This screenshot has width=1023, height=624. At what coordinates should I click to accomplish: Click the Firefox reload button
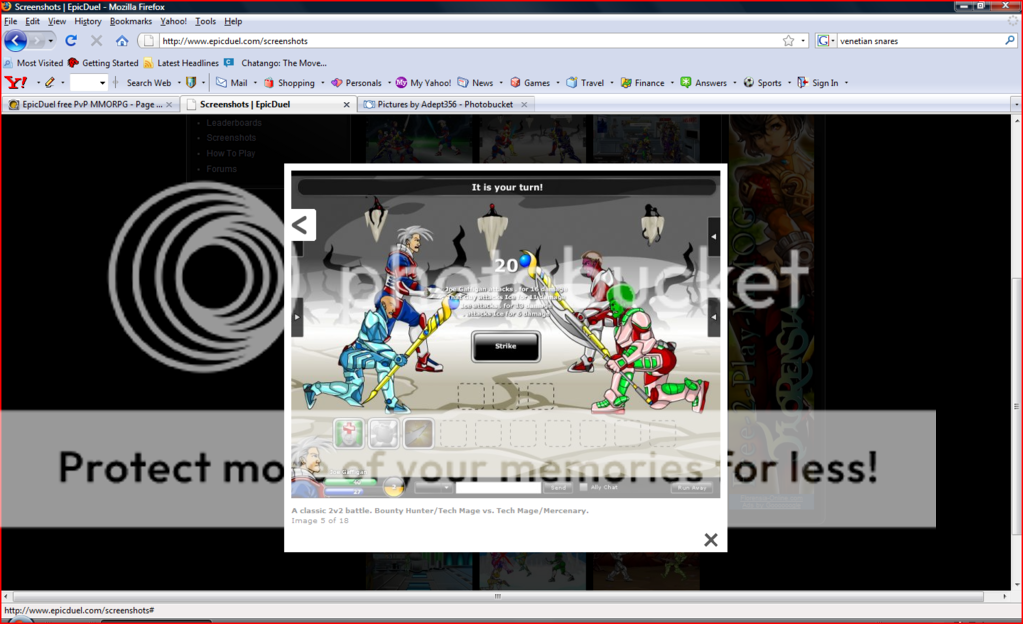pyautogui.click(x=71, y=41)
